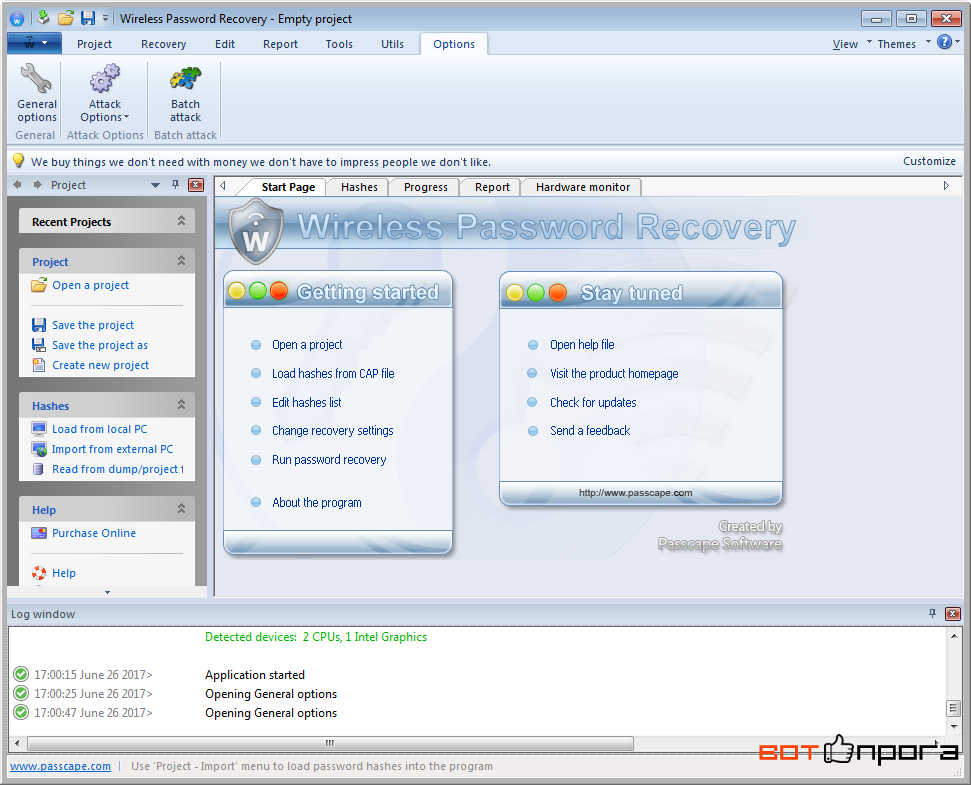Click the log window scroll up arrow
Screen dimensions: 971x785
point(954,636)
